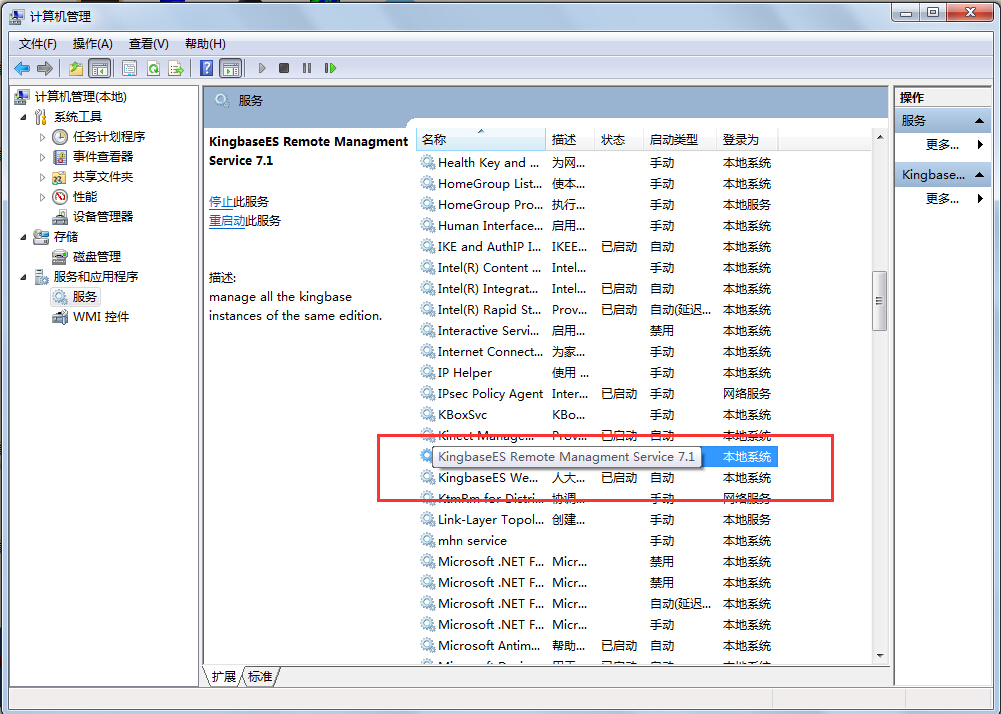Expand the 共享文件夹 node triangle

(42, 178)
